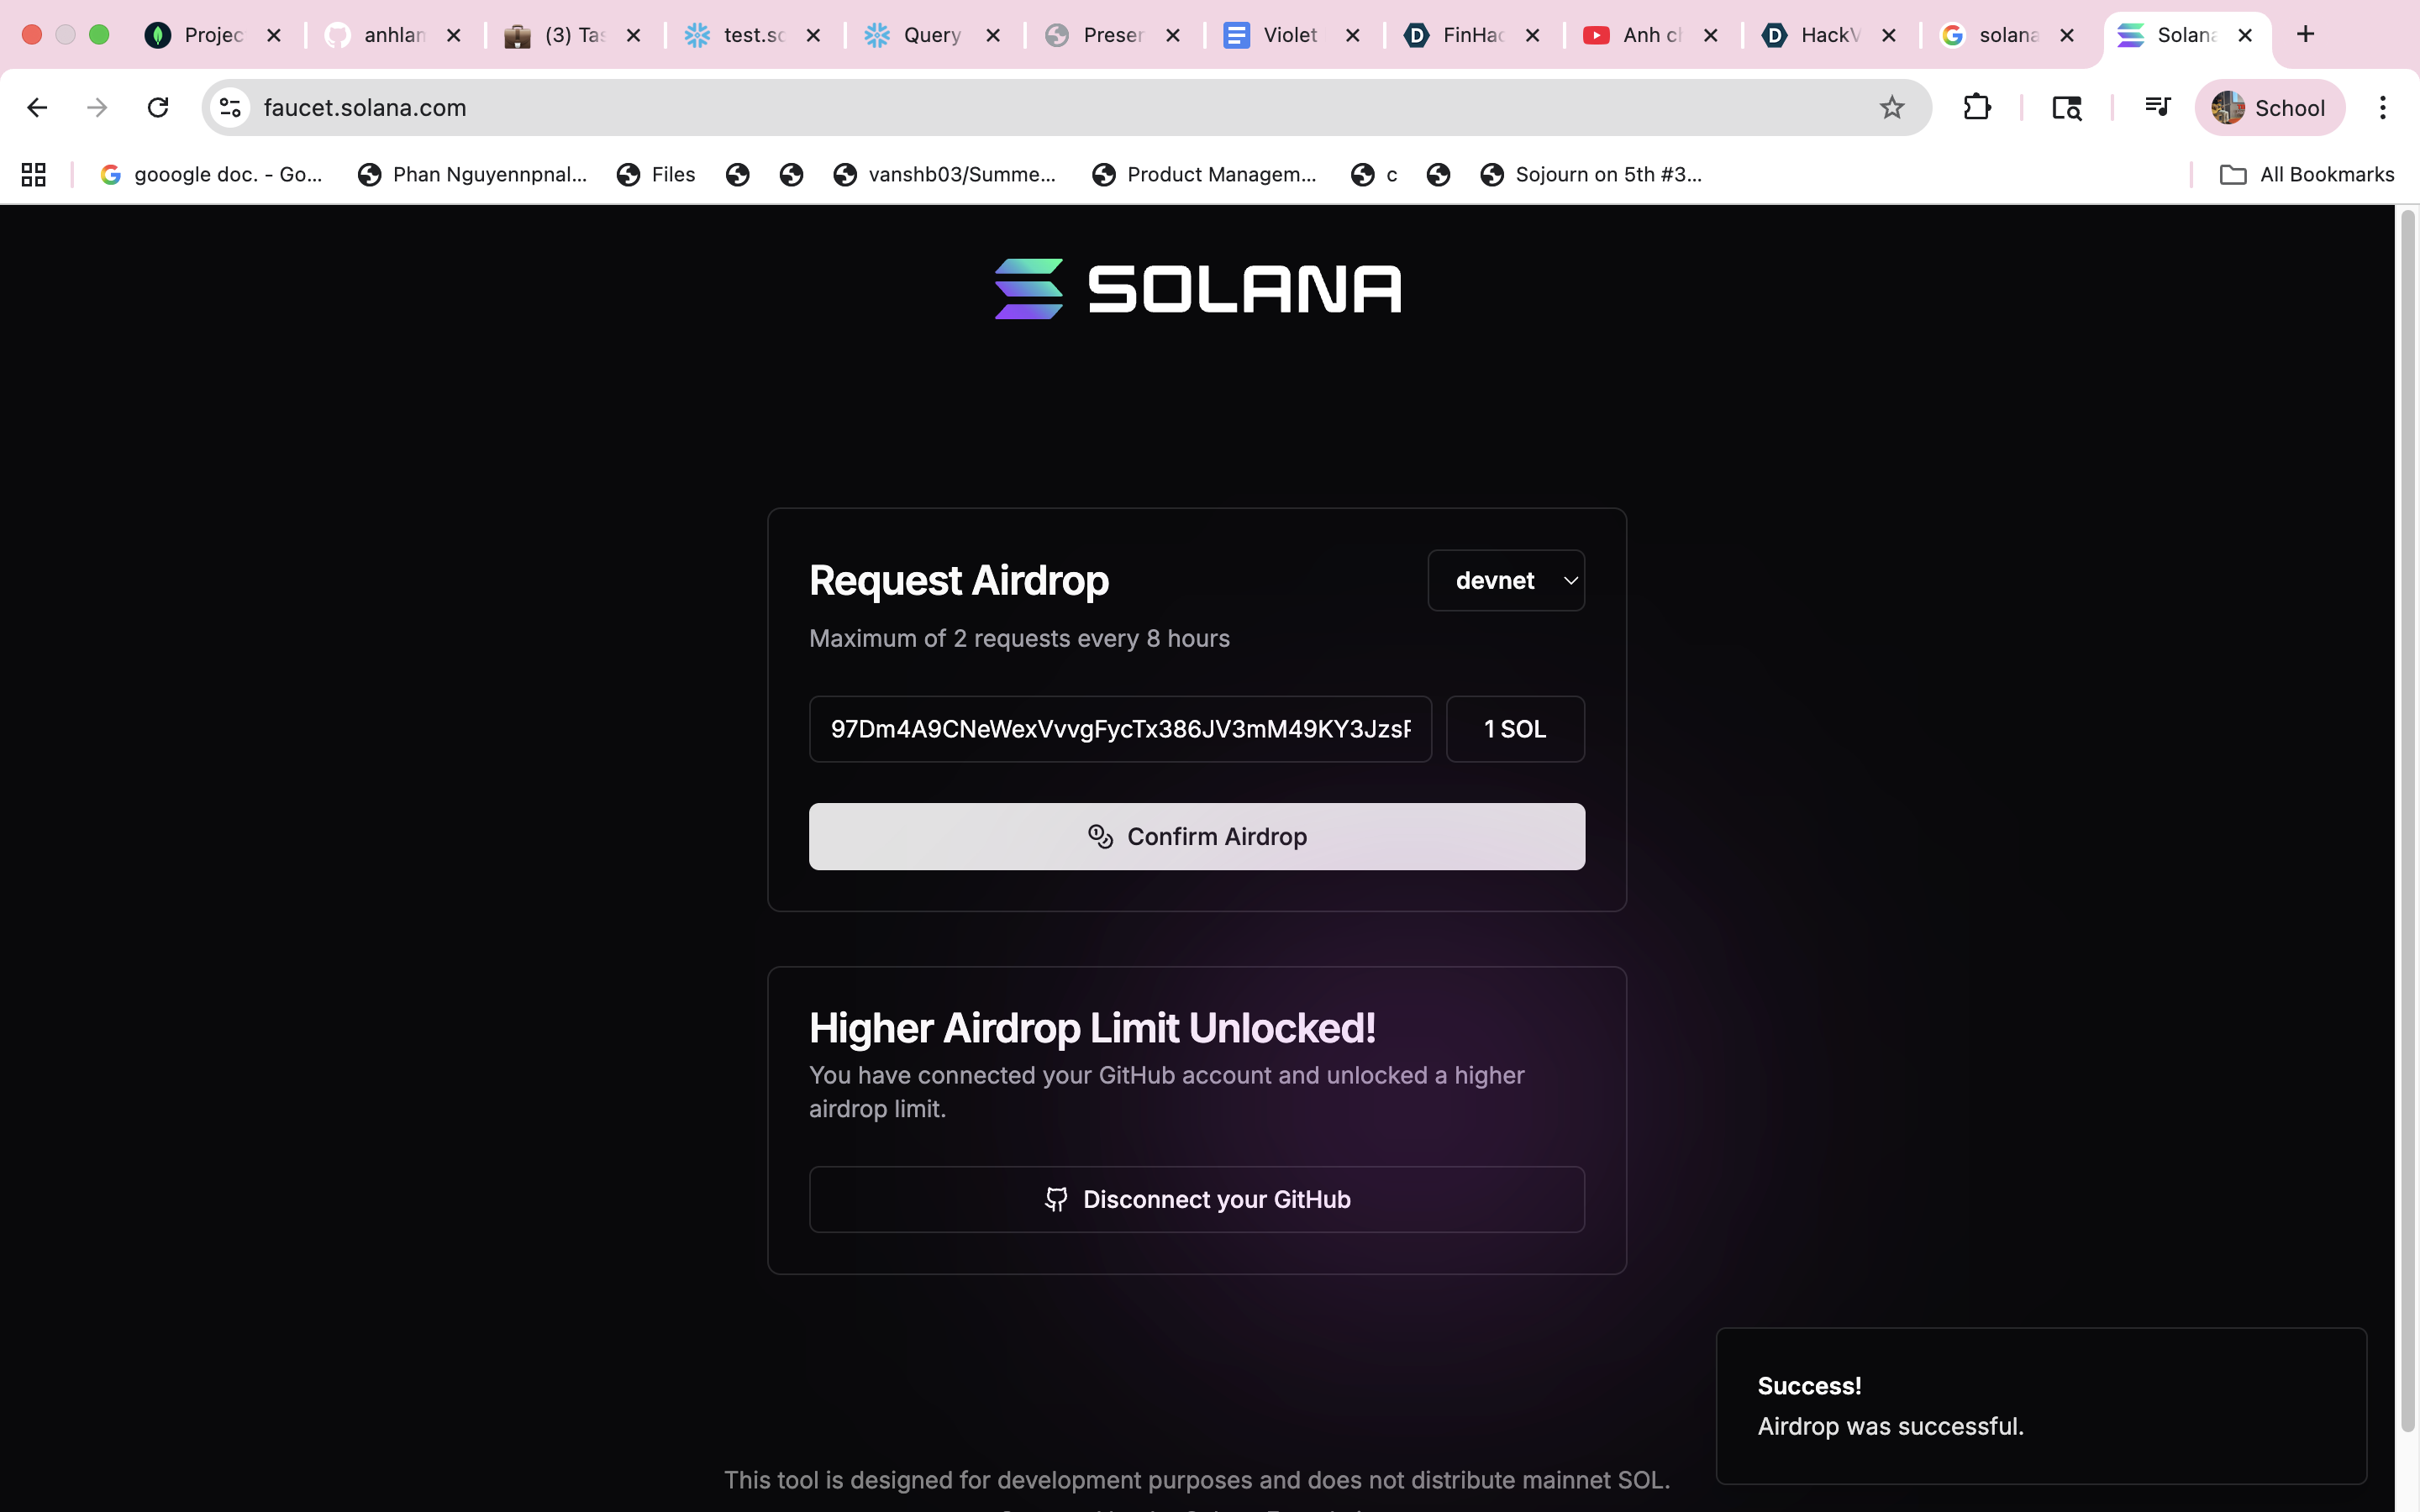Open the 1 SOL amount selector

(x=1514, y=729)
